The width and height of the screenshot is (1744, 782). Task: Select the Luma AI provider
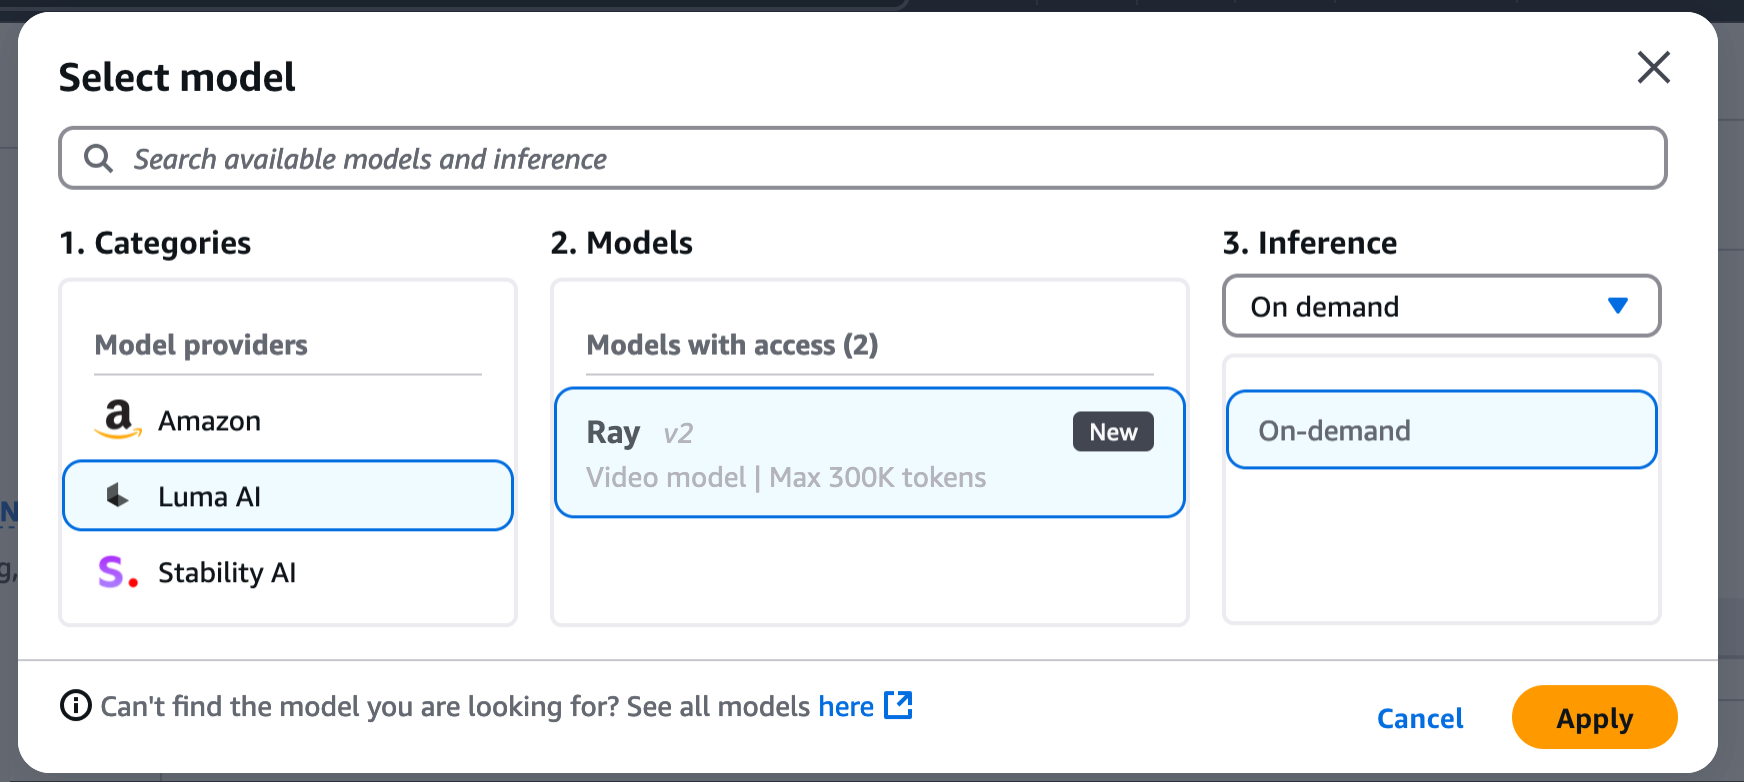[288, 496]
